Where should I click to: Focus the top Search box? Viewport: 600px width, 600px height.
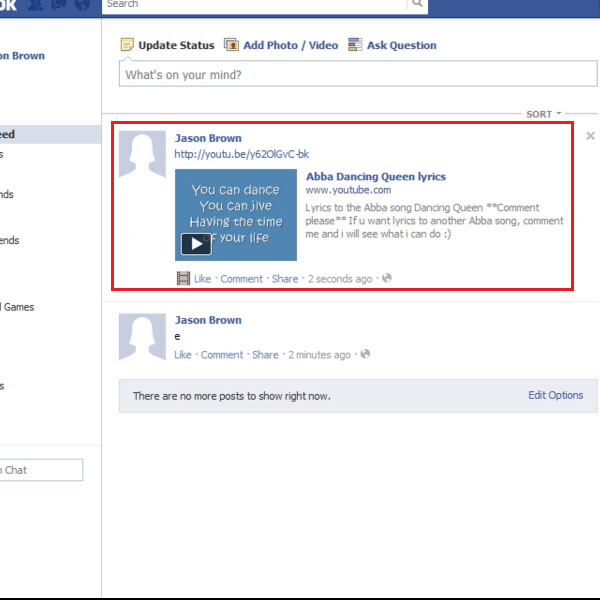254,5
